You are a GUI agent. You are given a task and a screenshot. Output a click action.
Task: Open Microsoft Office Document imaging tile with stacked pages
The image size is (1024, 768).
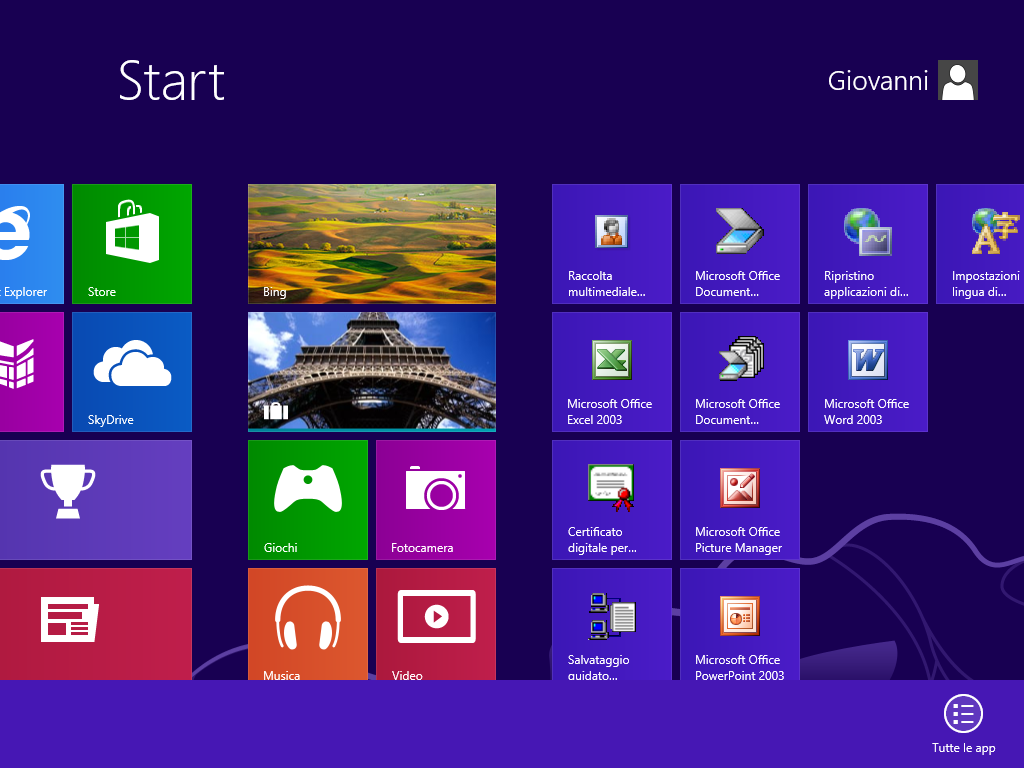pyautogui.click(x=739, y=372)
